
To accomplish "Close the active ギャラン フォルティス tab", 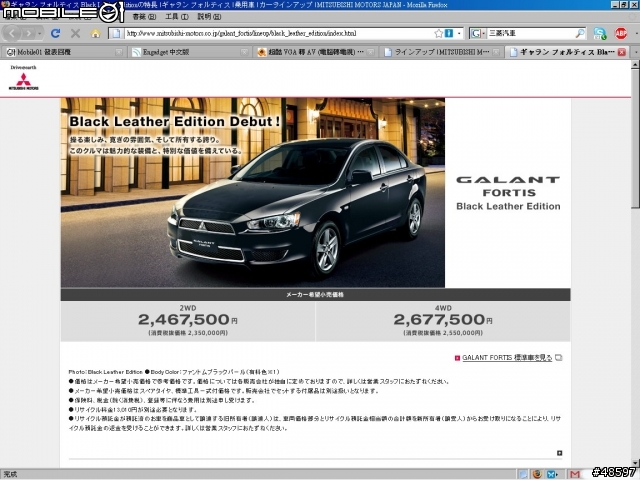I will click(x=622, y=52).
